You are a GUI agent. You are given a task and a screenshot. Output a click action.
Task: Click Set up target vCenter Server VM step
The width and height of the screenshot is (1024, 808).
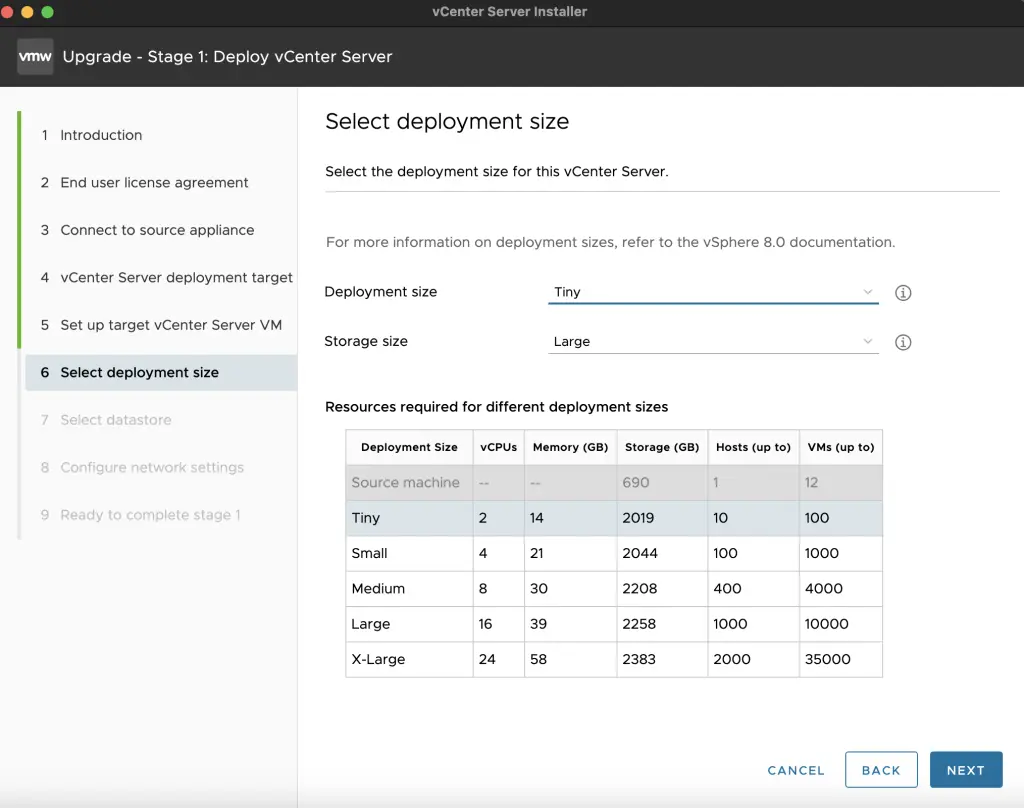coord(168,325)
